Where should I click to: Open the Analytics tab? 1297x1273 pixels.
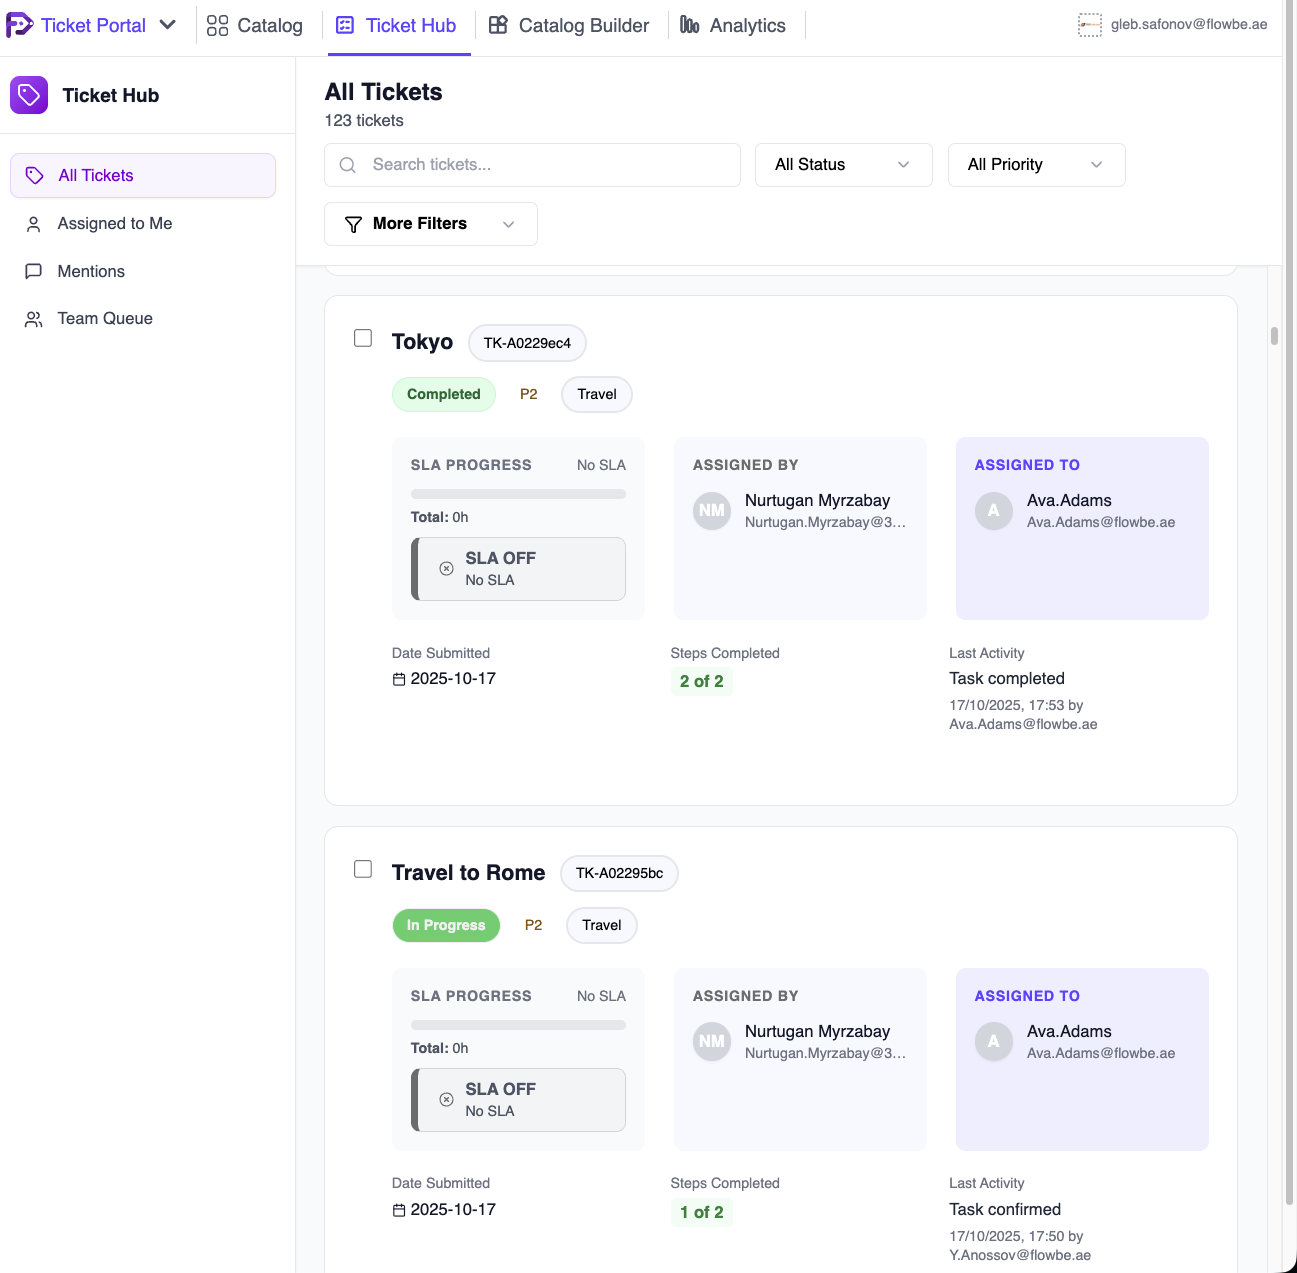(733, 26)
